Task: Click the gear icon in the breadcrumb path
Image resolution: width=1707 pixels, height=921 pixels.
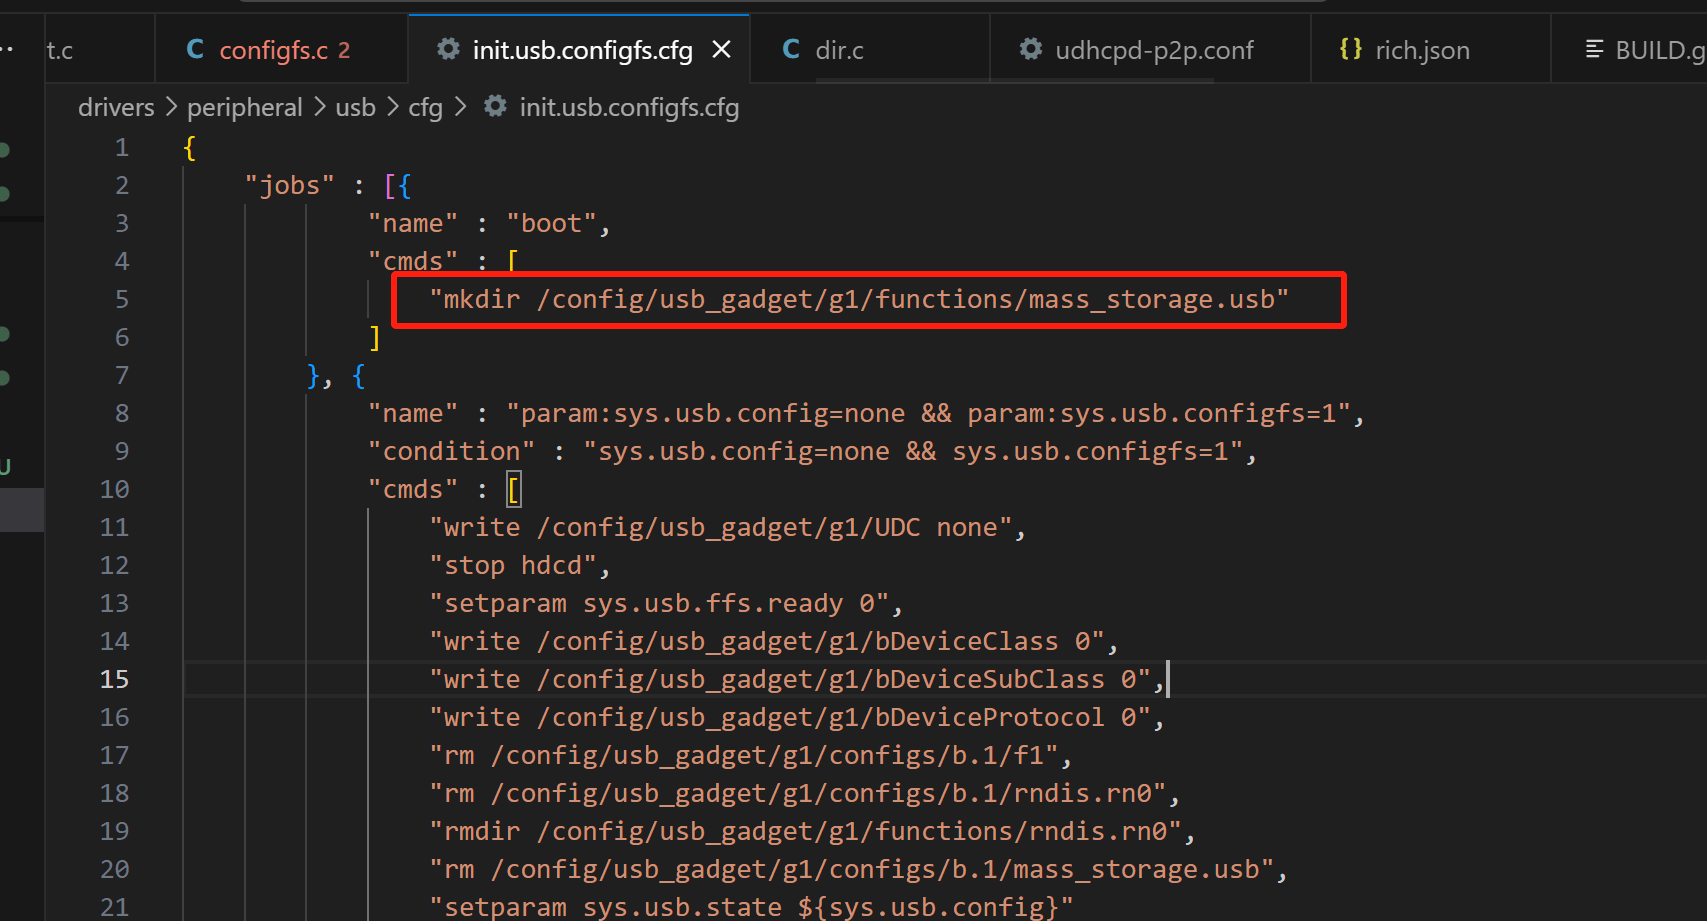Action: 494,106
